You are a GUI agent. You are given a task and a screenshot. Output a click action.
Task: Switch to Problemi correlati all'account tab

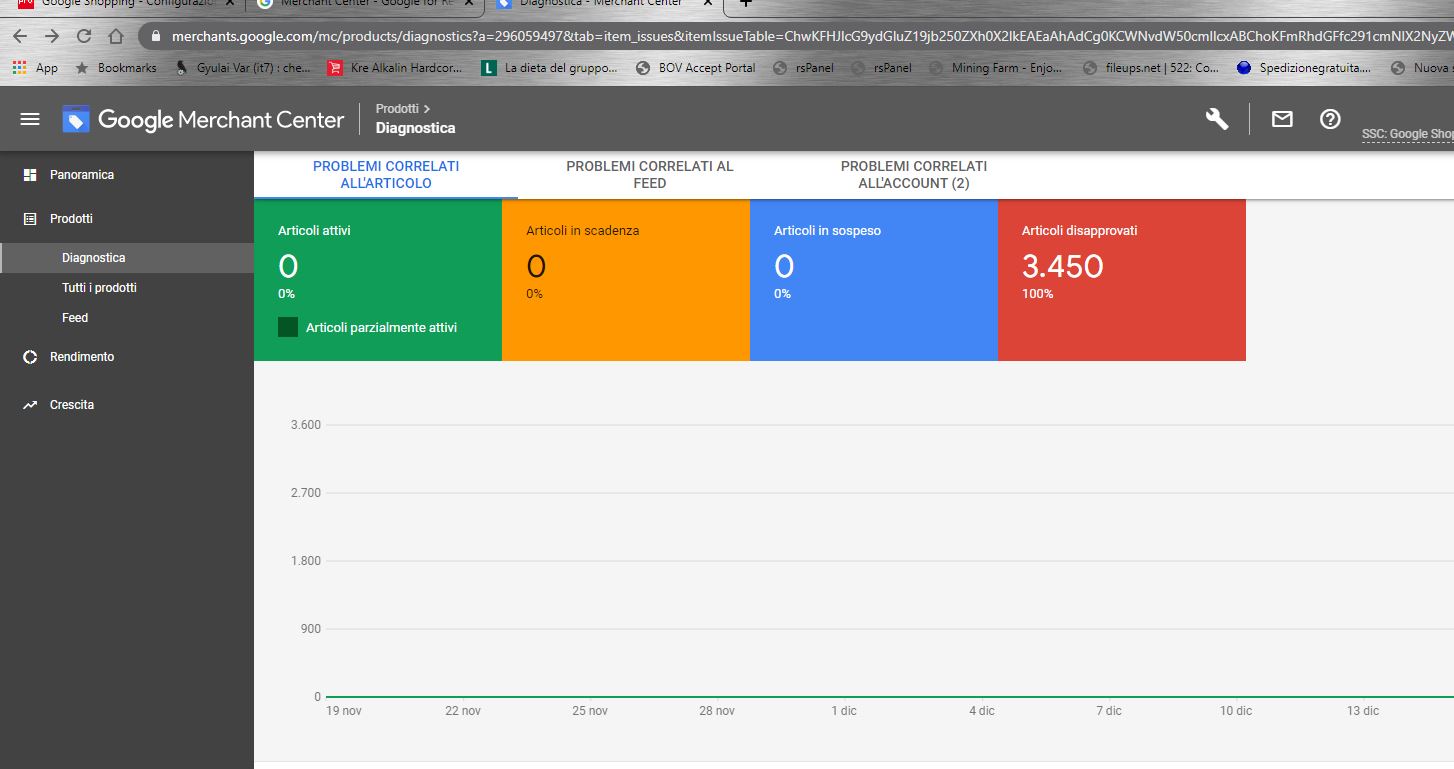913,174
